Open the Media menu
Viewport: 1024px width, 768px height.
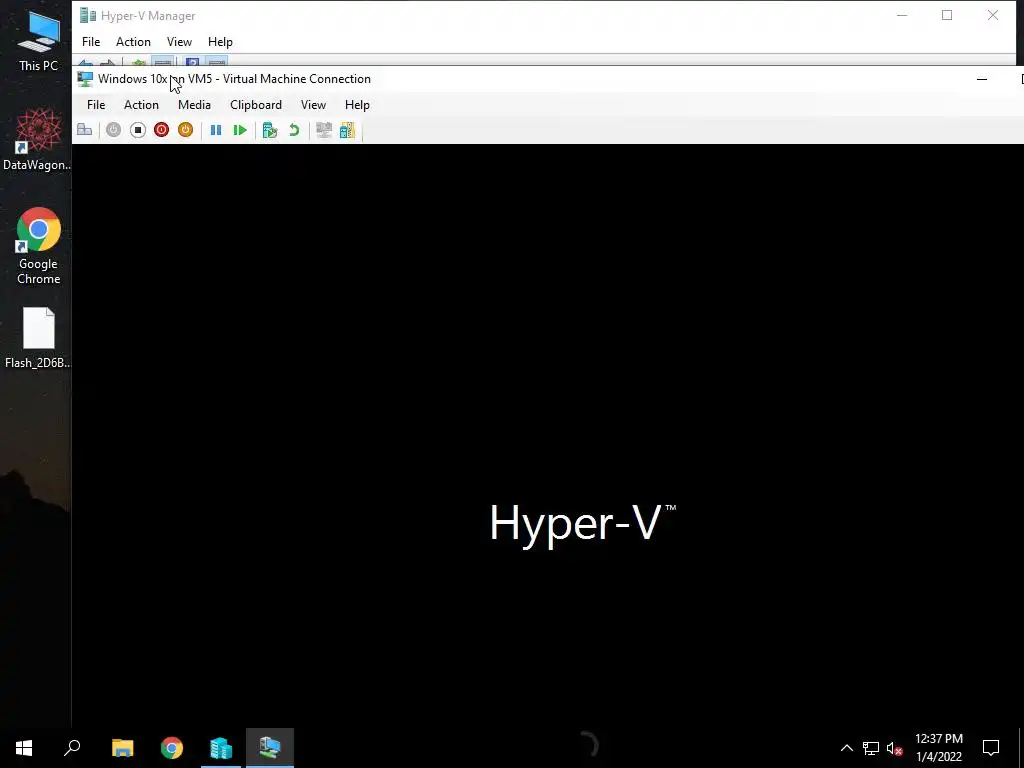click(x=195, y=104)
